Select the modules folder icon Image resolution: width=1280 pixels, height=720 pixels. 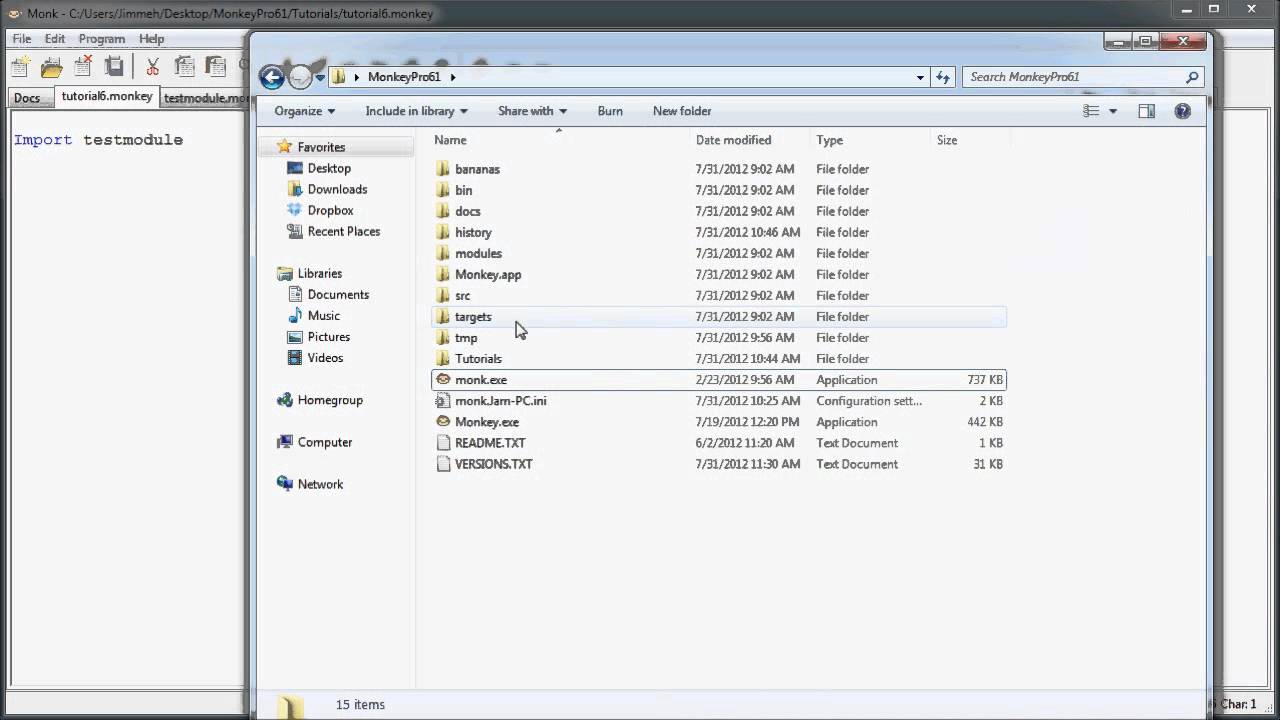coord(444,253)
